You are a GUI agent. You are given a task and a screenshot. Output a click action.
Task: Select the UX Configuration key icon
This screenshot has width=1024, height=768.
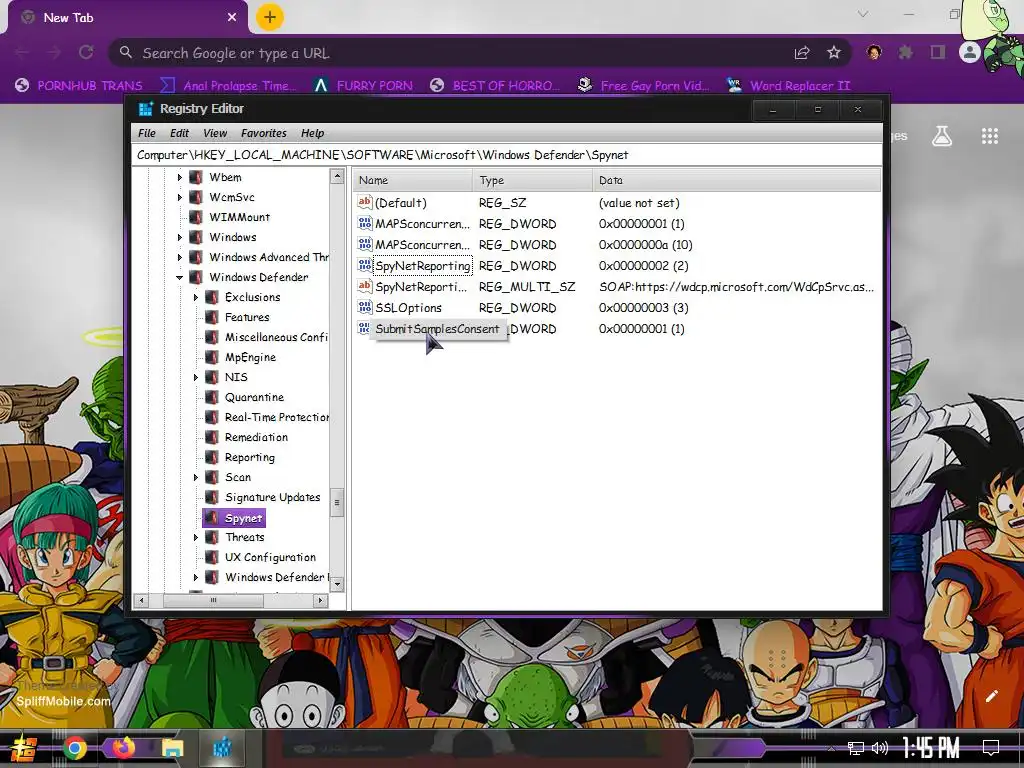pyautogui.click(x=212, y=557)
